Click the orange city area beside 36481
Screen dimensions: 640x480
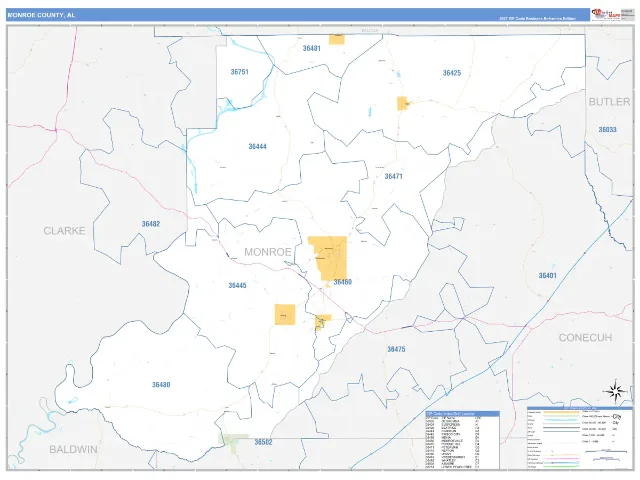(337, 40)
